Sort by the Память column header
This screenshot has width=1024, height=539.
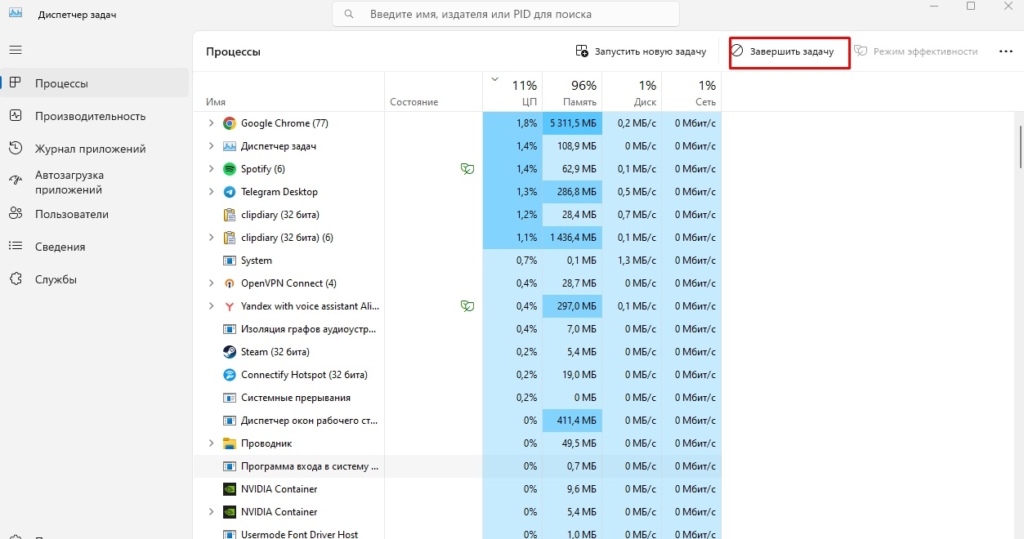pyautogui.click(x=572, y=92)
